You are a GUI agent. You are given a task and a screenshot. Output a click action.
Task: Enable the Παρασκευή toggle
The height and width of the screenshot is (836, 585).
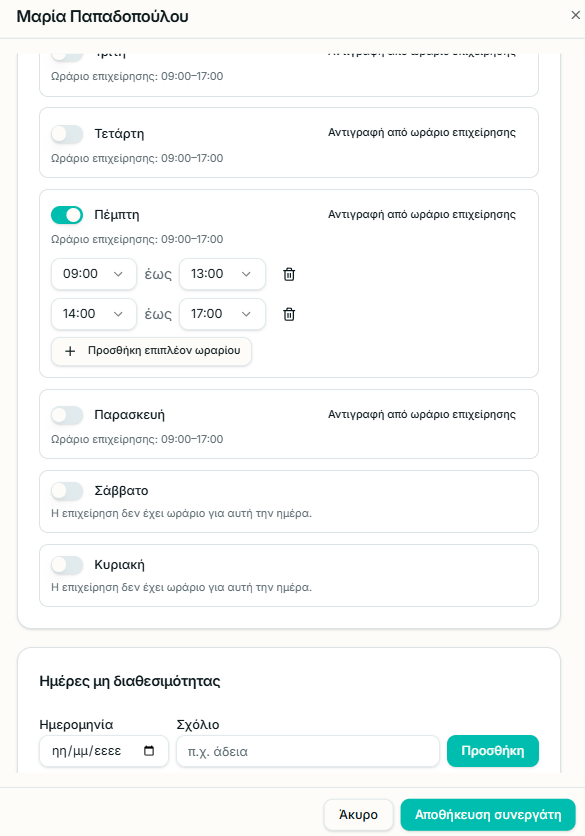67,415
